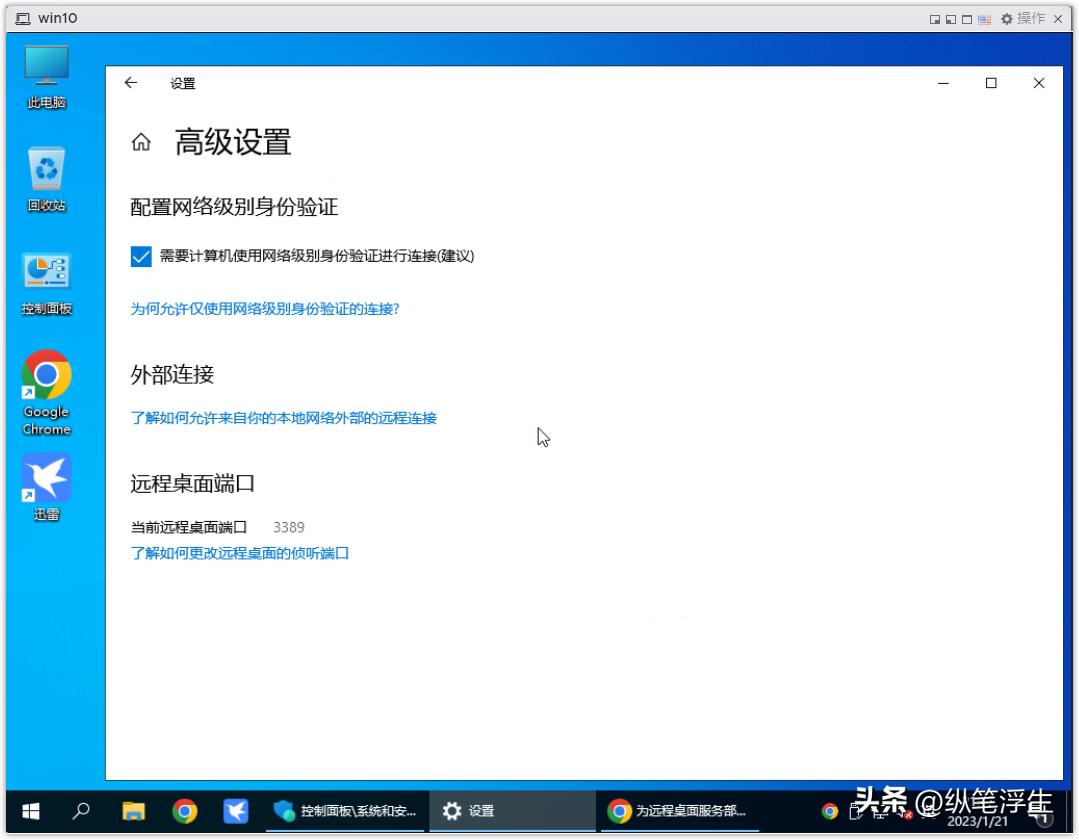Image resolution: width=1079 pixels, height=840 pixels.
Task: Open File Explorer from the taskbar
Action: (132, 812)
